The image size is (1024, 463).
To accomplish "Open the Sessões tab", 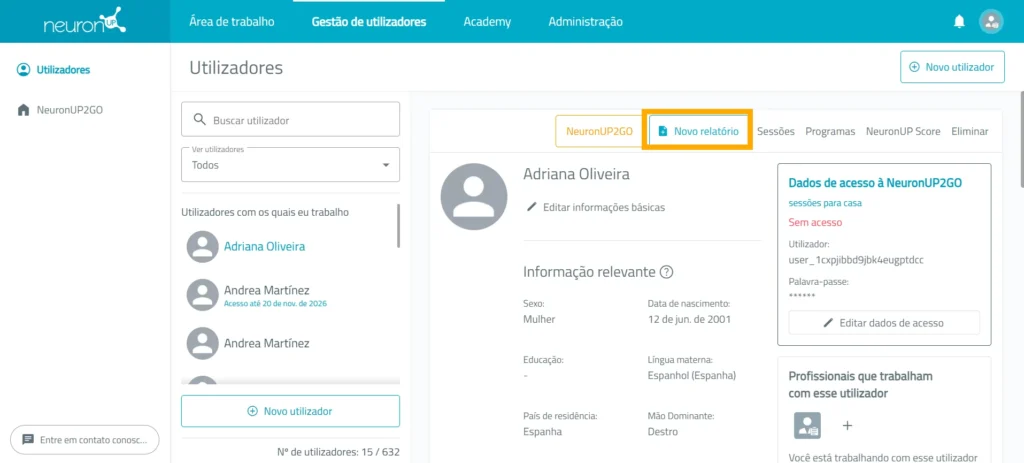I will (776, 131).
